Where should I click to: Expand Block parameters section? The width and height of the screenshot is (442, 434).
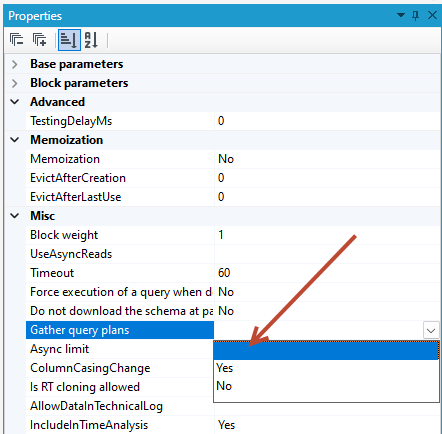tap(14, 83)
